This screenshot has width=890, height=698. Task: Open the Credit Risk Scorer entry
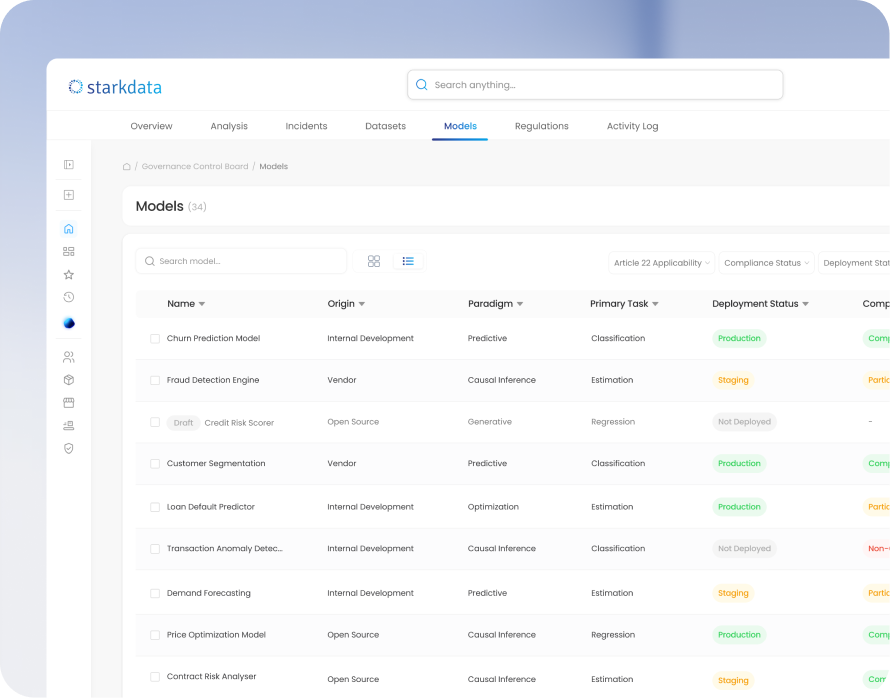pyautogui.click(x=239, y=423)
